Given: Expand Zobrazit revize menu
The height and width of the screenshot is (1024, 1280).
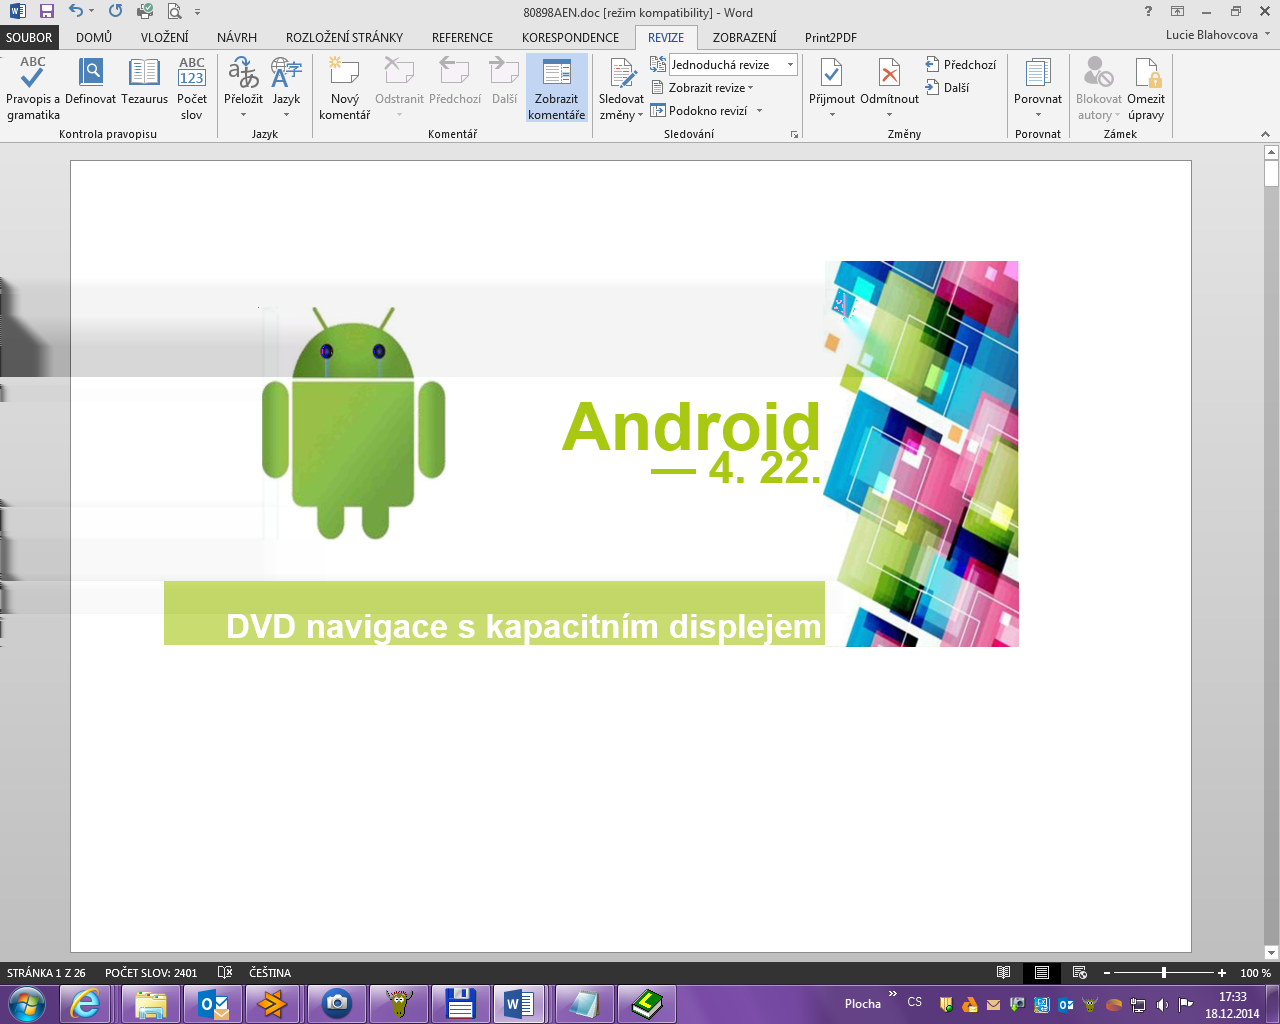Looking at the screenshot, I should click(702, 88).
